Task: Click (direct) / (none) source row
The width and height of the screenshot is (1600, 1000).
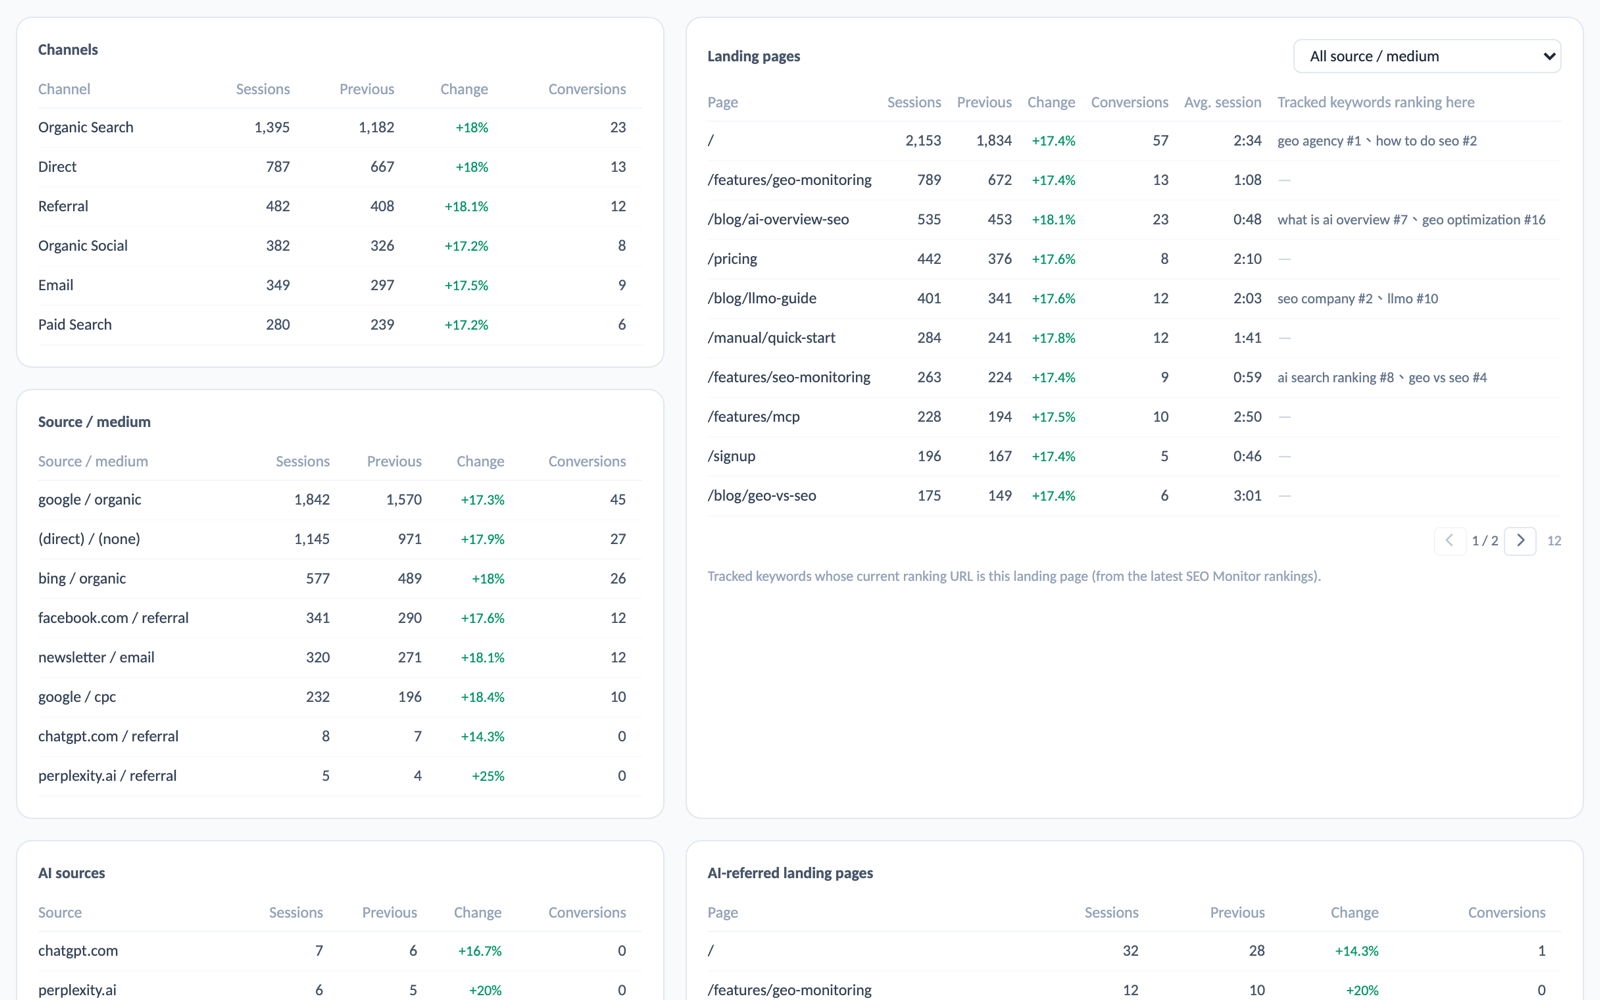Action: point(340,539)
